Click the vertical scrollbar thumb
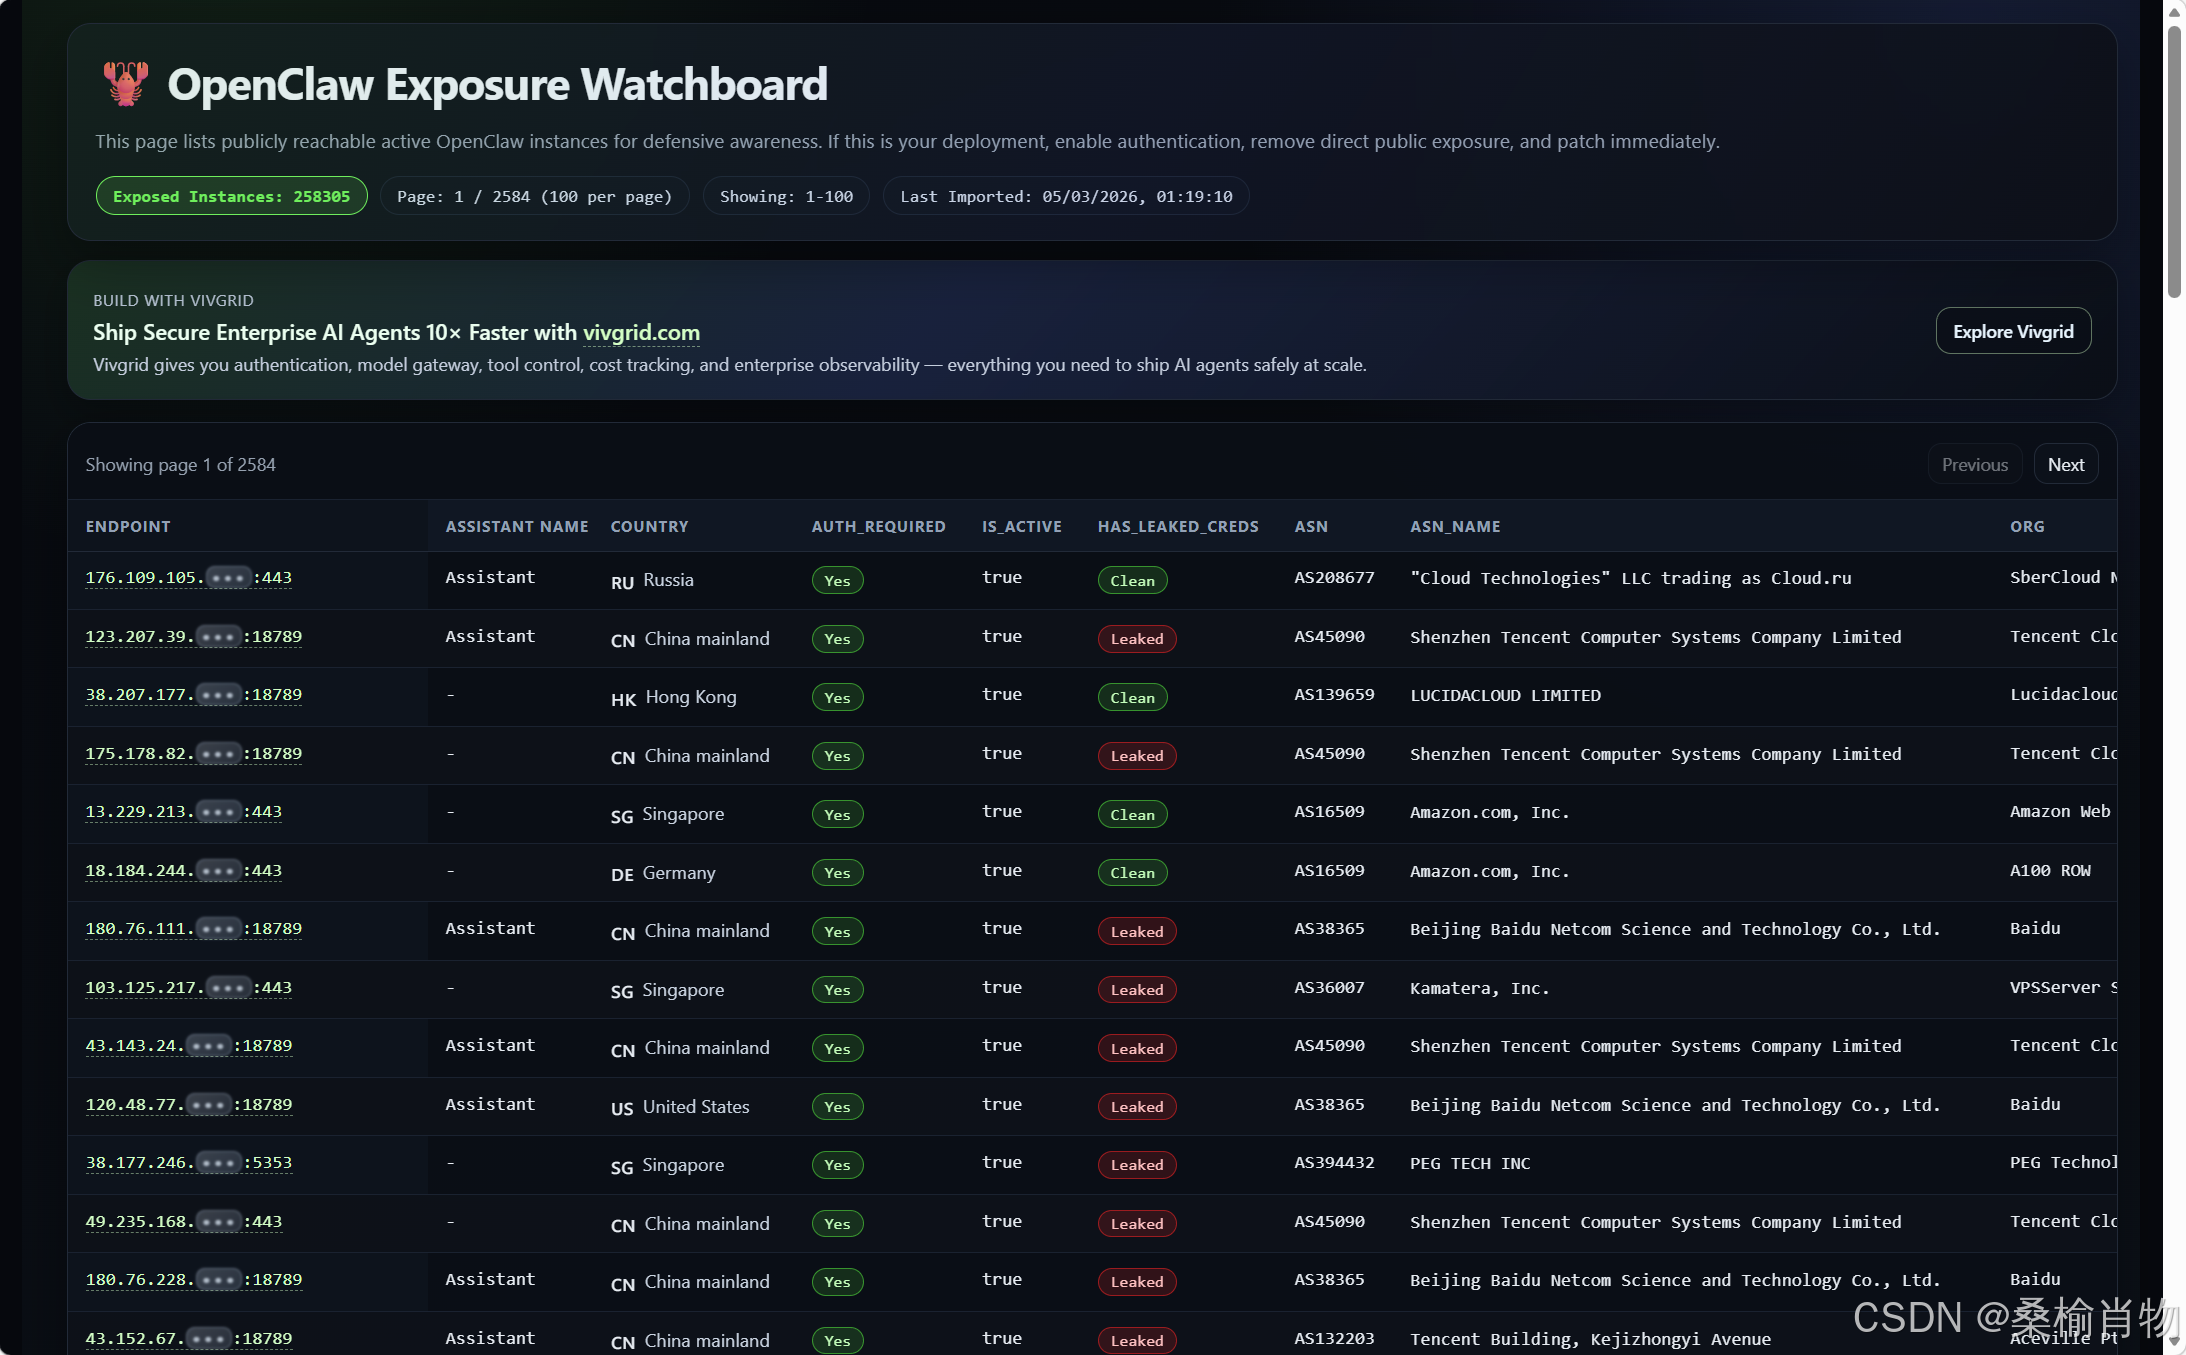Viewport: 2186px width, 1355px height. (2174, 160)
